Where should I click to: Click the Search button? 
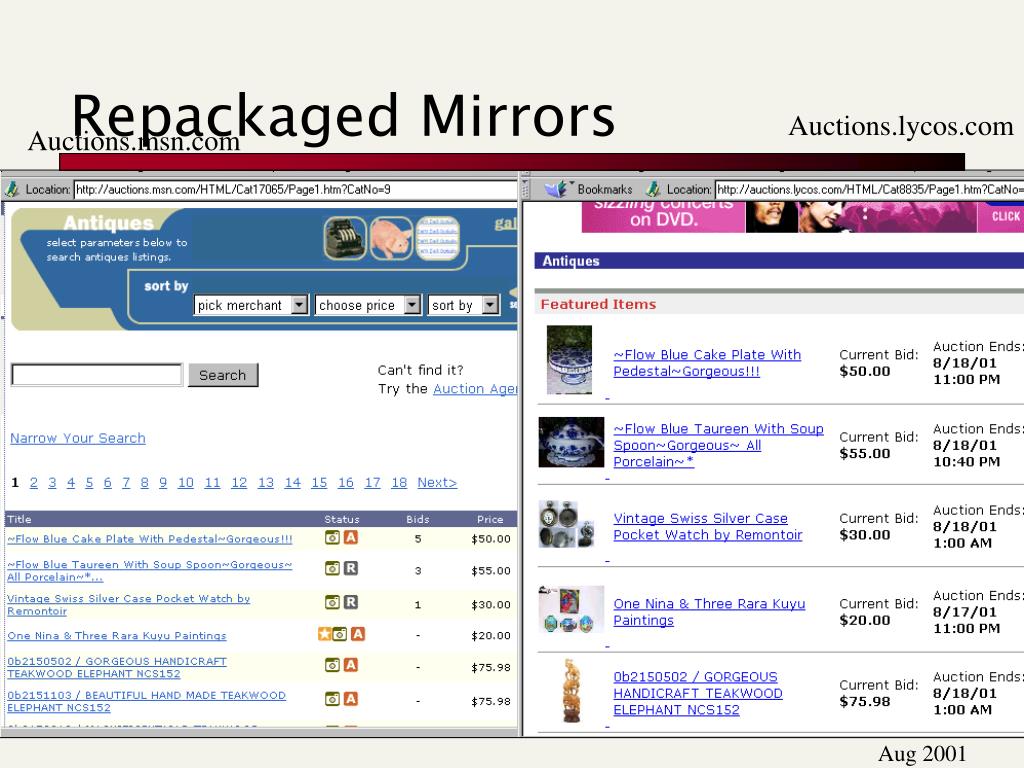(x=223, y=375)
